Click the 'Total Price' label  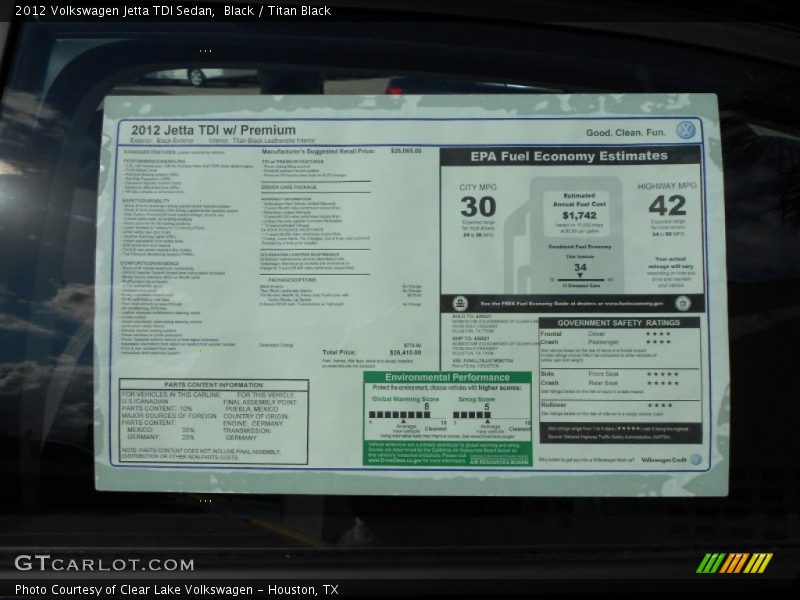(x=339, y=353)
